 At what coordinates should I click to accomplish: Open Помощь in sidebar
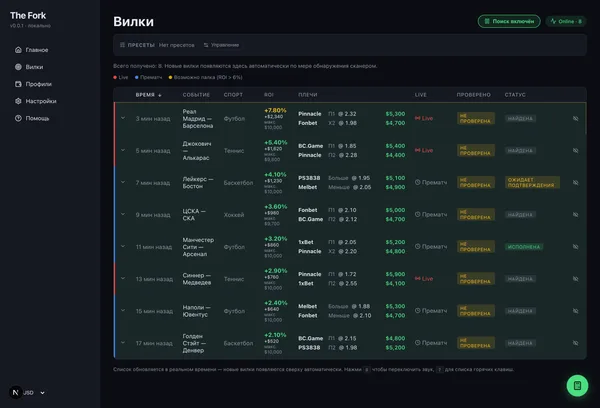(x=37, y=118)
